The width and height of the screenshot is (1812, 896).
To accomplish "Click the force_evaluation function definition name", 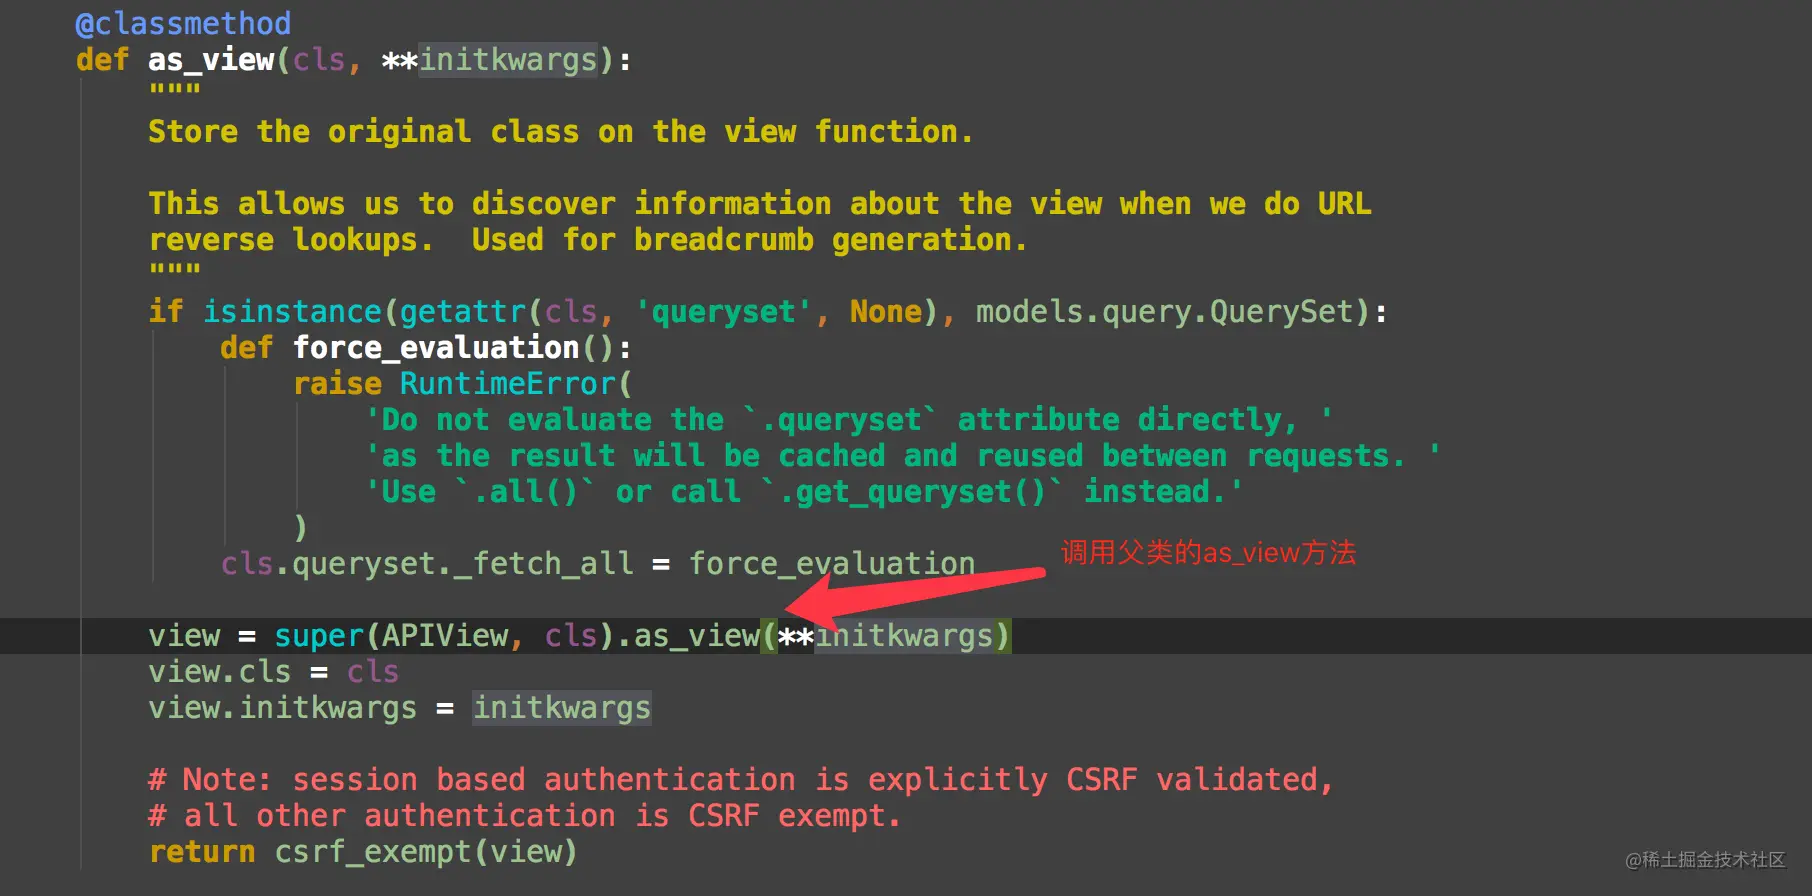I will click(436, 348).
